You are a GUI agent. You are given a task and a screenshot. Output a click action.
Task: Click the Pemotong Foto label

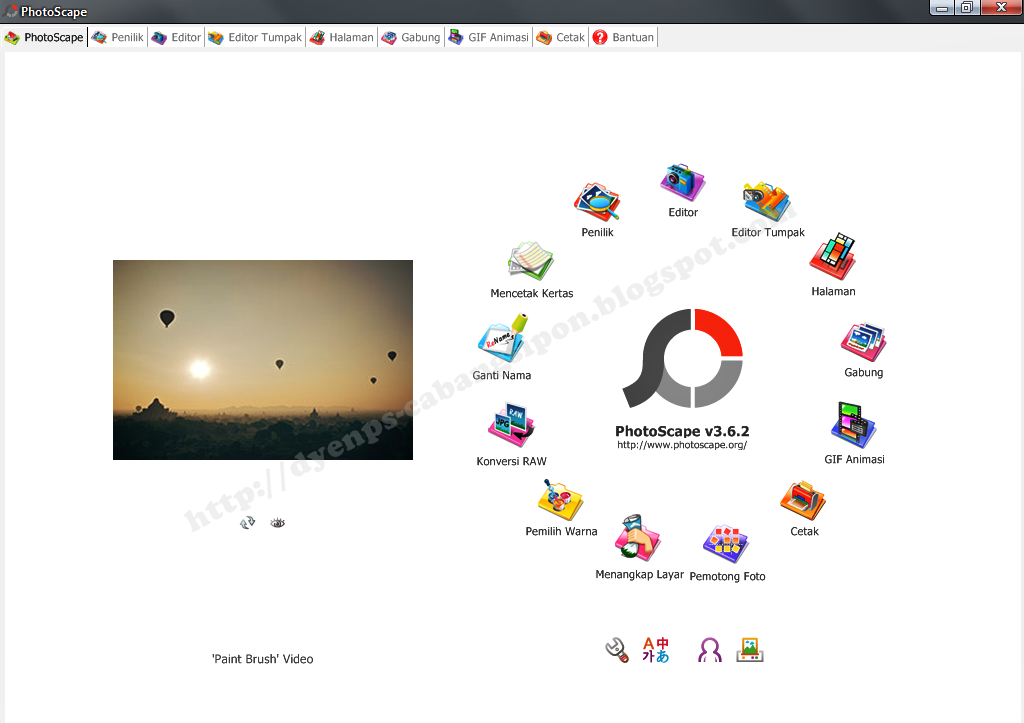[727, 576]
